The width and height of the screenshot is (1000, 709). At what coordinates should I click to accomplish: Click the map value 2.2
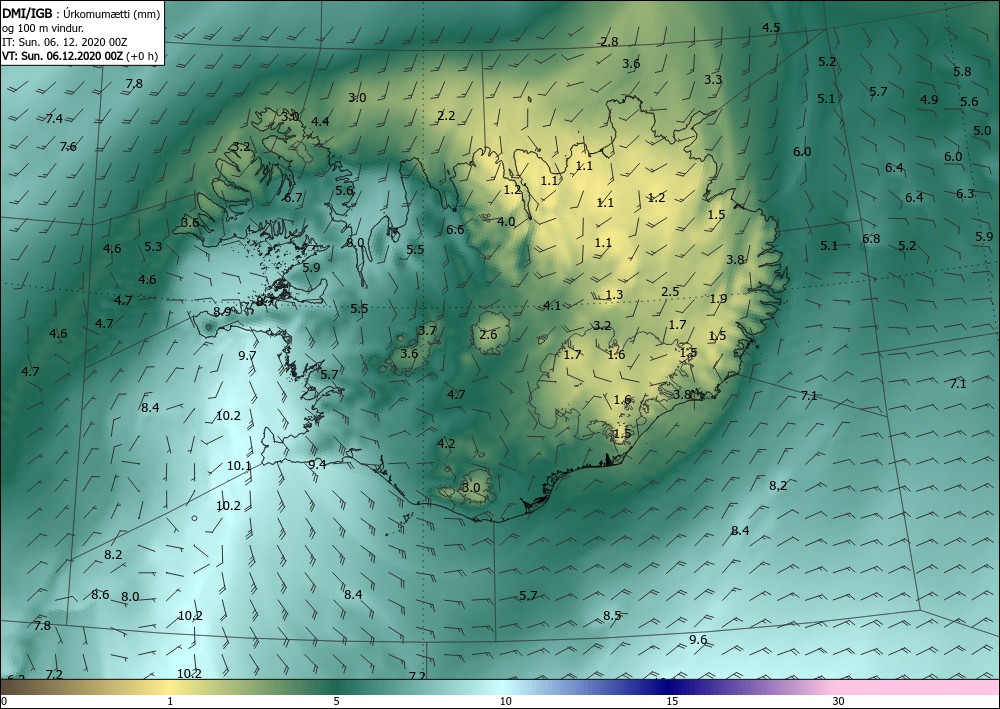(x=446, y=115)
